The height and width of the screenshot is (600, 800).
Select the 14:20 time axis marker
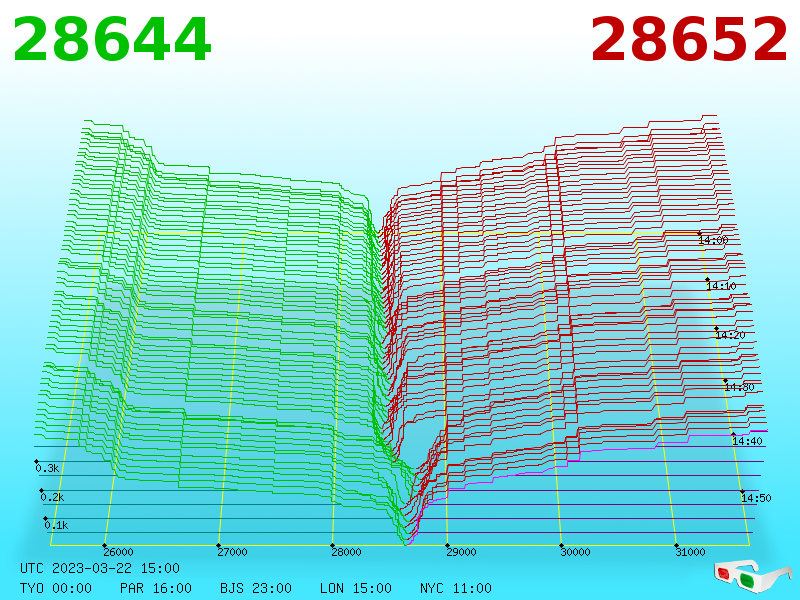[x=730, y=335]
